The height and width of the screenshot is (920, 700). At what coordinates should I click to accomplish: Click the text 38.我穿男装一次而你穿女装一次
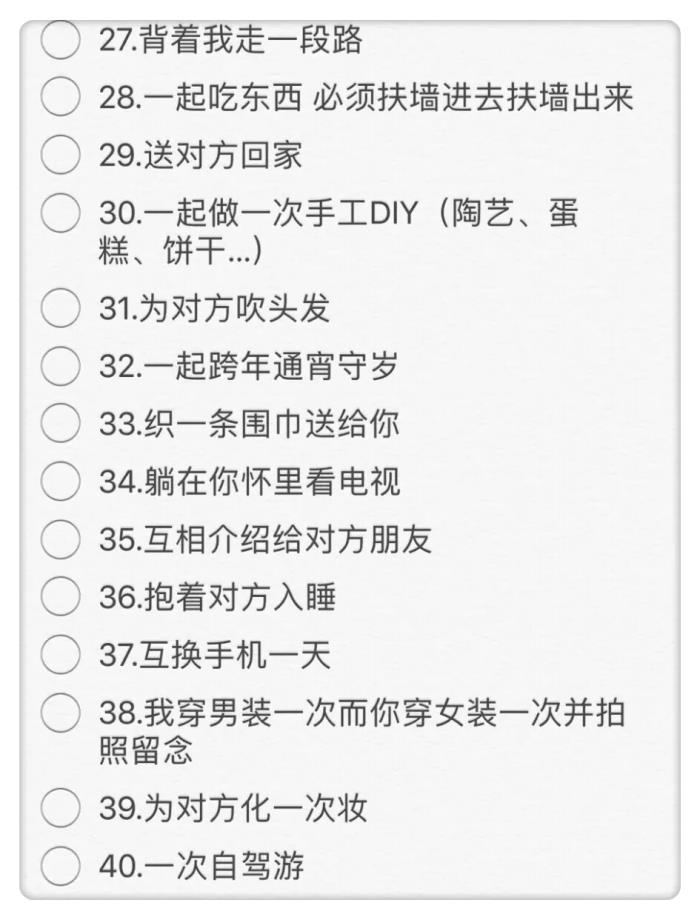point(366,714)
